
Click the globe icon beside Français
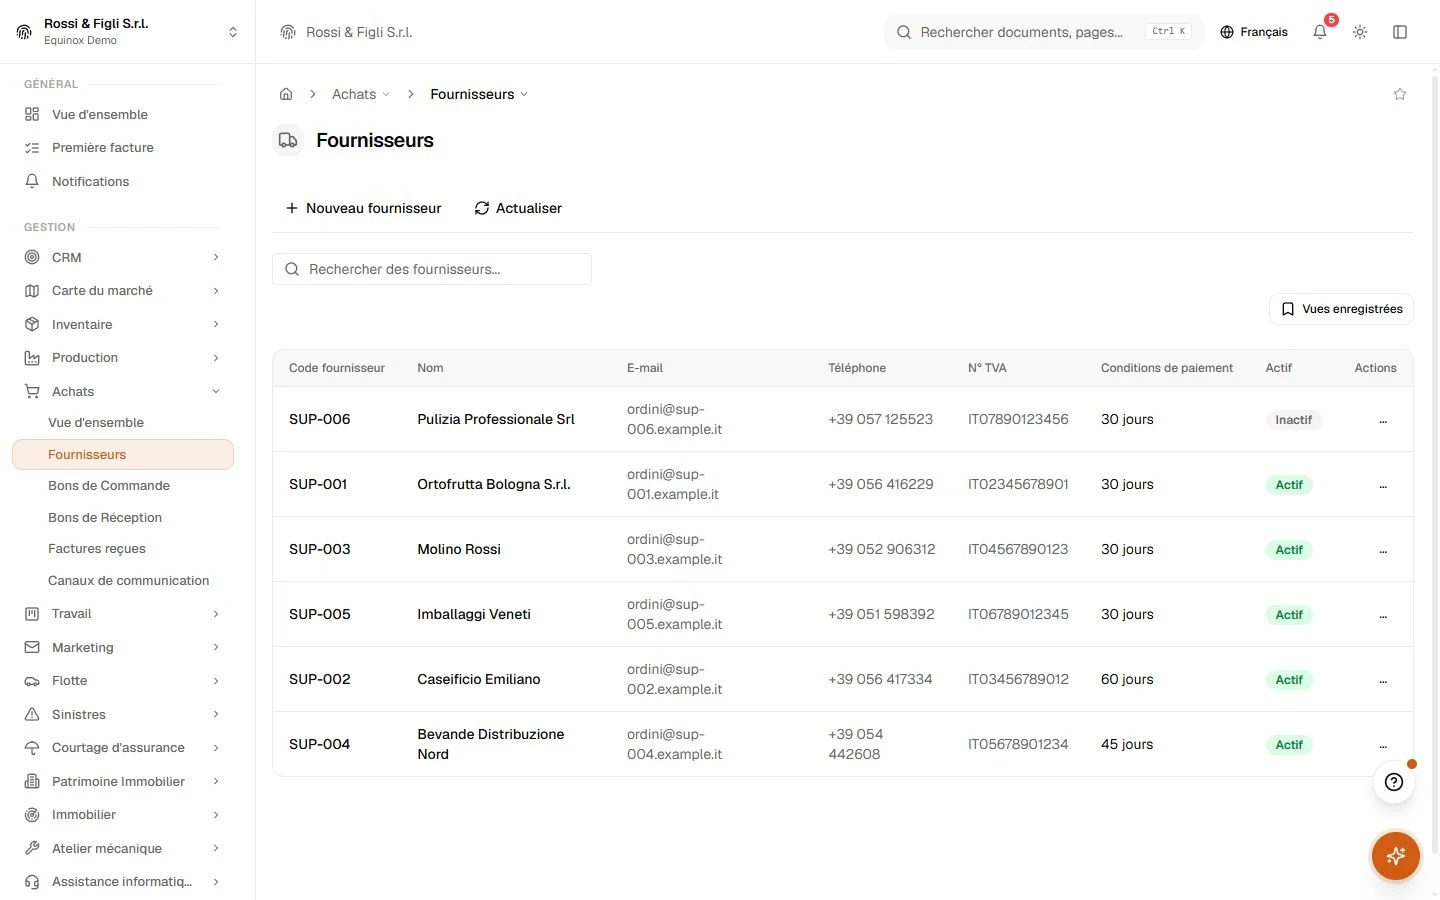(x=1227, y=32)
